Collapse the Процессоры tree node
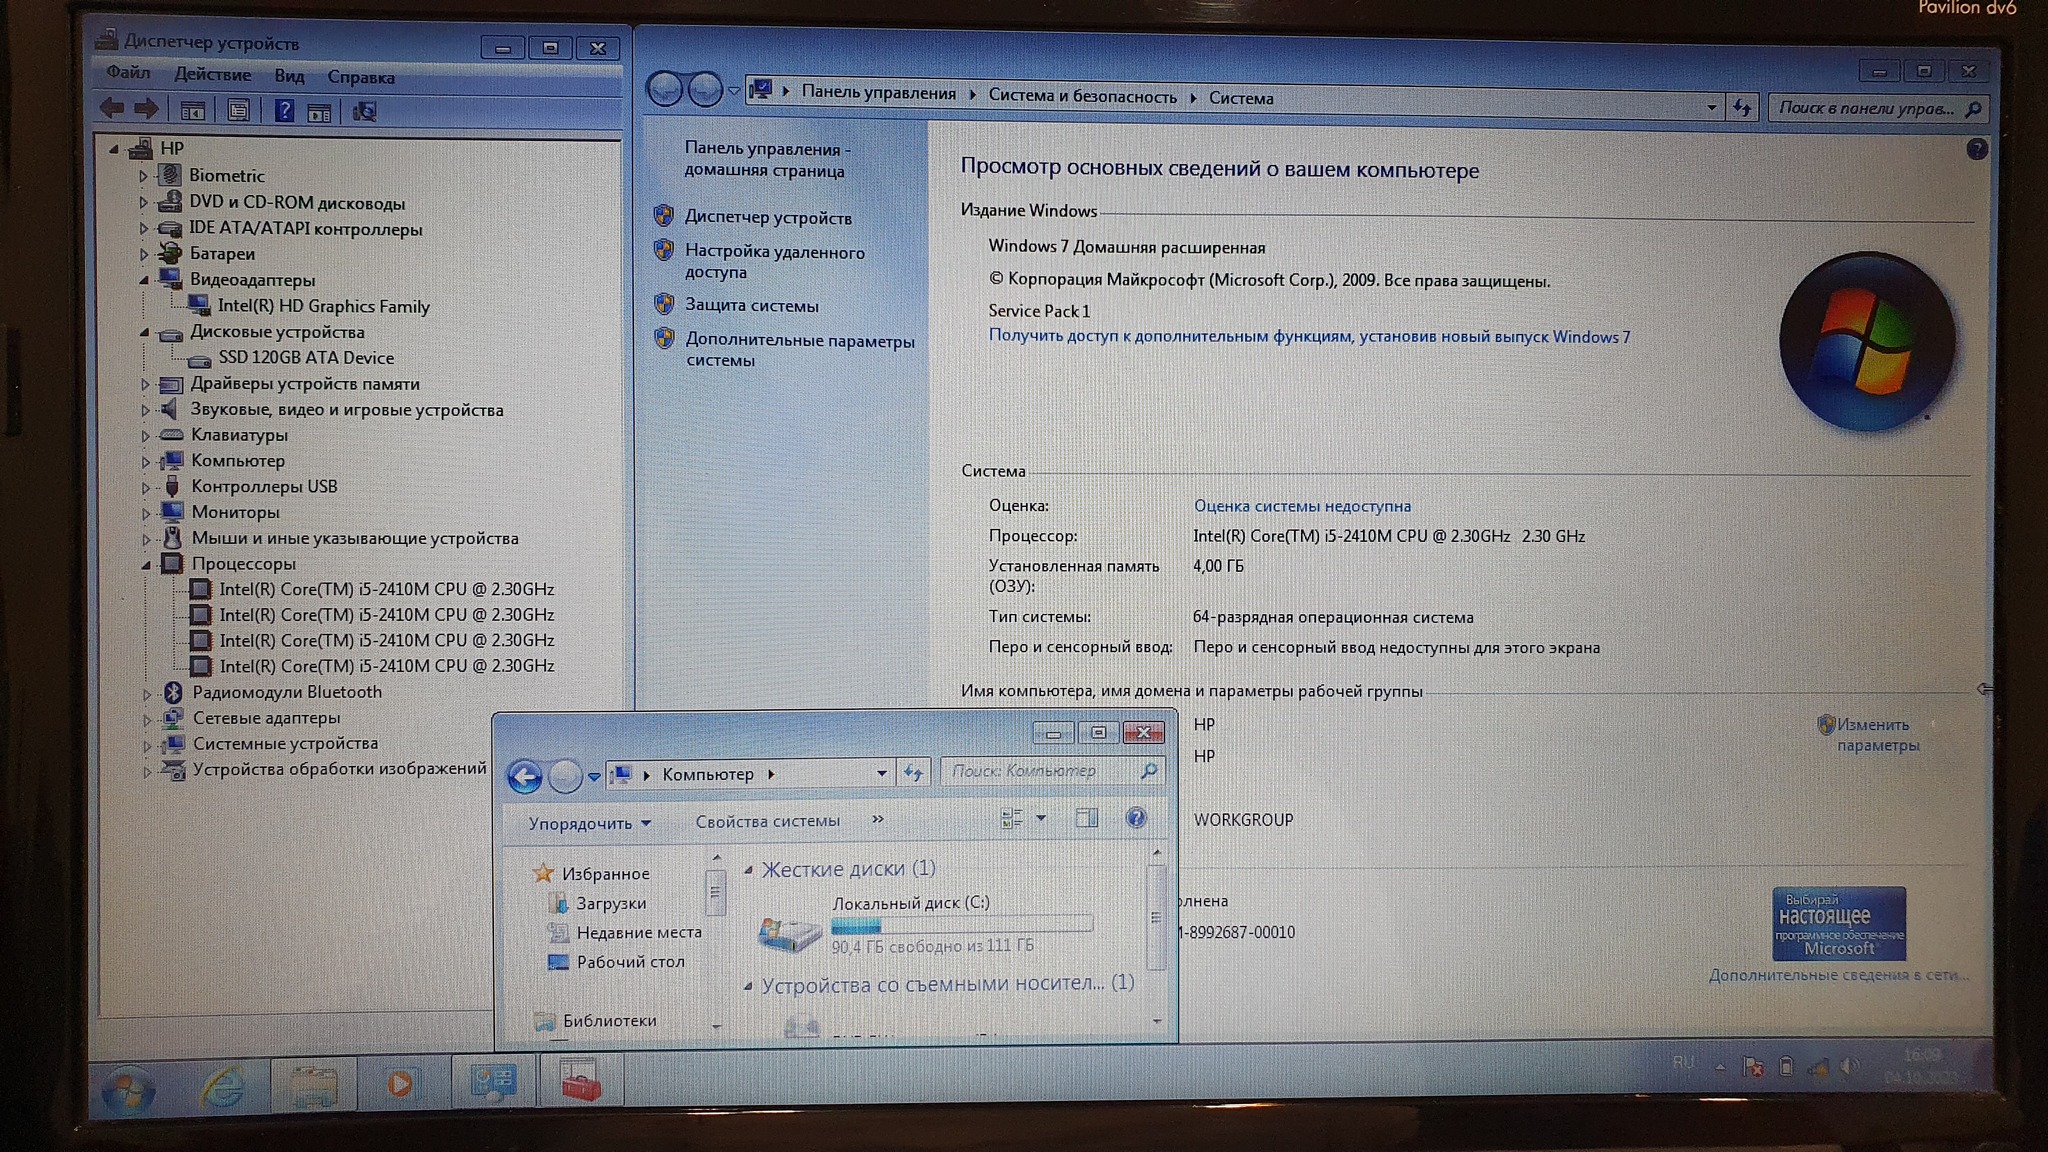The width and height of the screenshot is (2048, 1152). (x=146, y=564)
